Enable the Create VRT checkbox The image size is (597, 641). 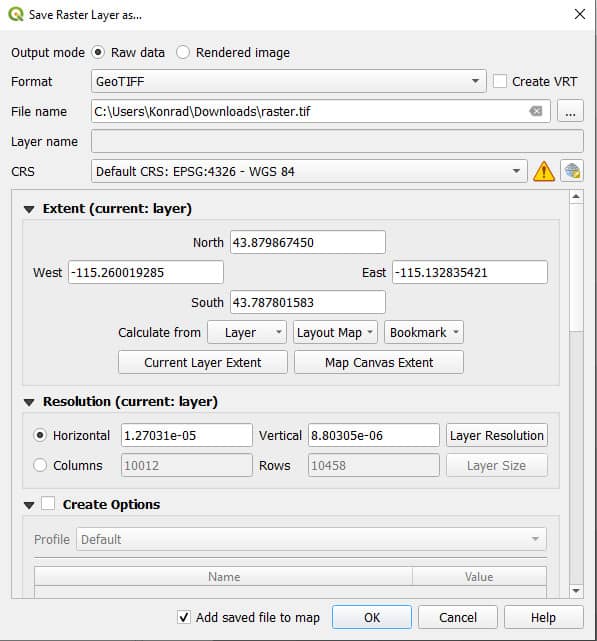point(500,81)
